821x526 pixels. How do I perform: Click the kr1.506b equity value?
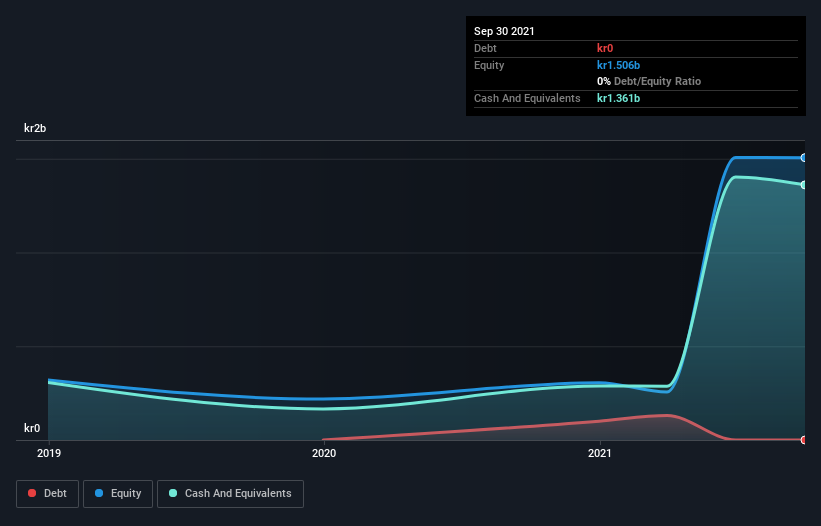(x=618, y=65)
